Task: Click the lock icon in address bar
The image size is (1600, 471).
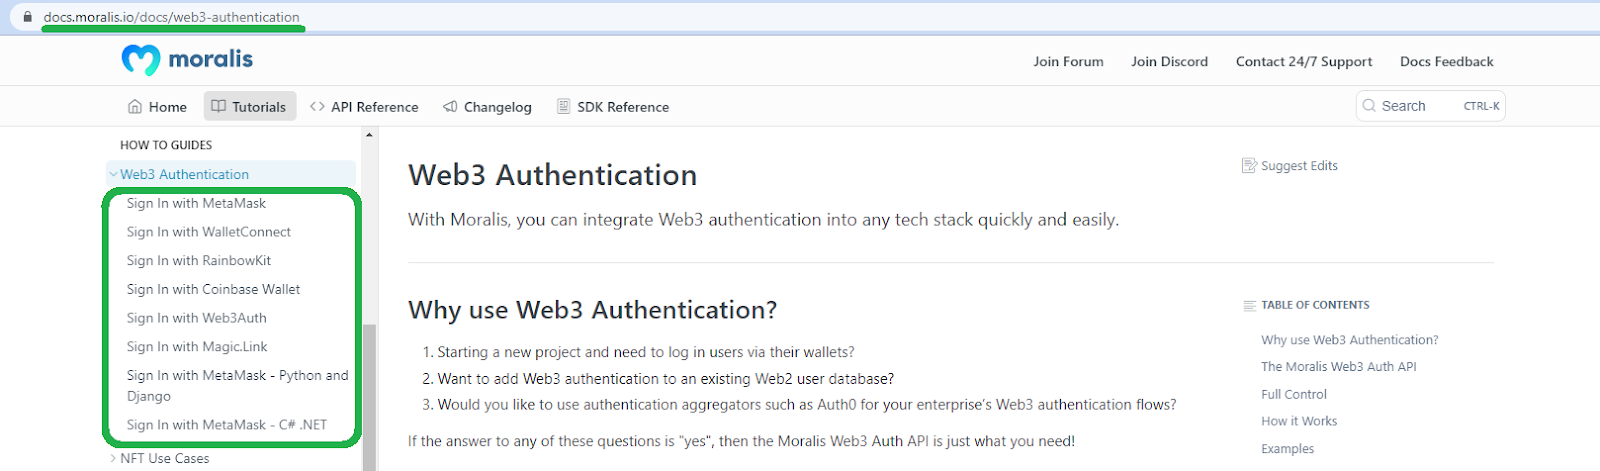Action: click(x=28, y=17)
